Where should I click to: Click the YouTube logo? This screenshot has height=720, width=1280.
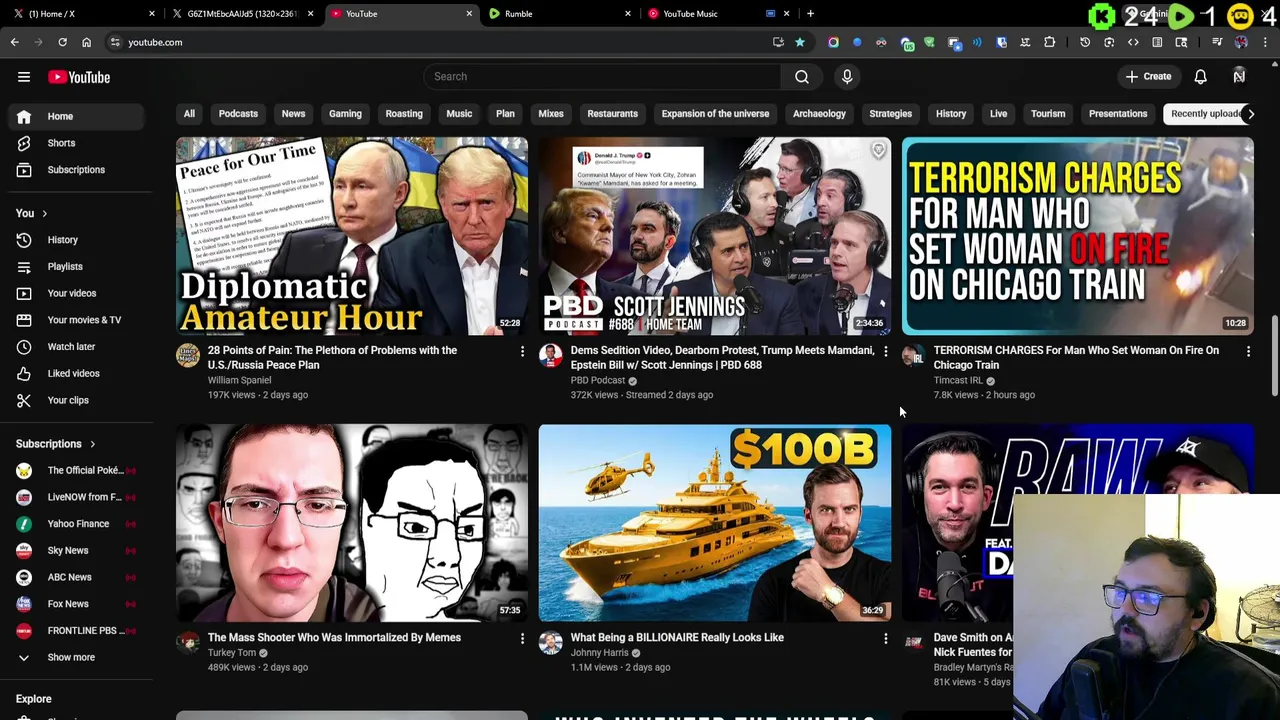pyautogui.click(x=78, y=77)
